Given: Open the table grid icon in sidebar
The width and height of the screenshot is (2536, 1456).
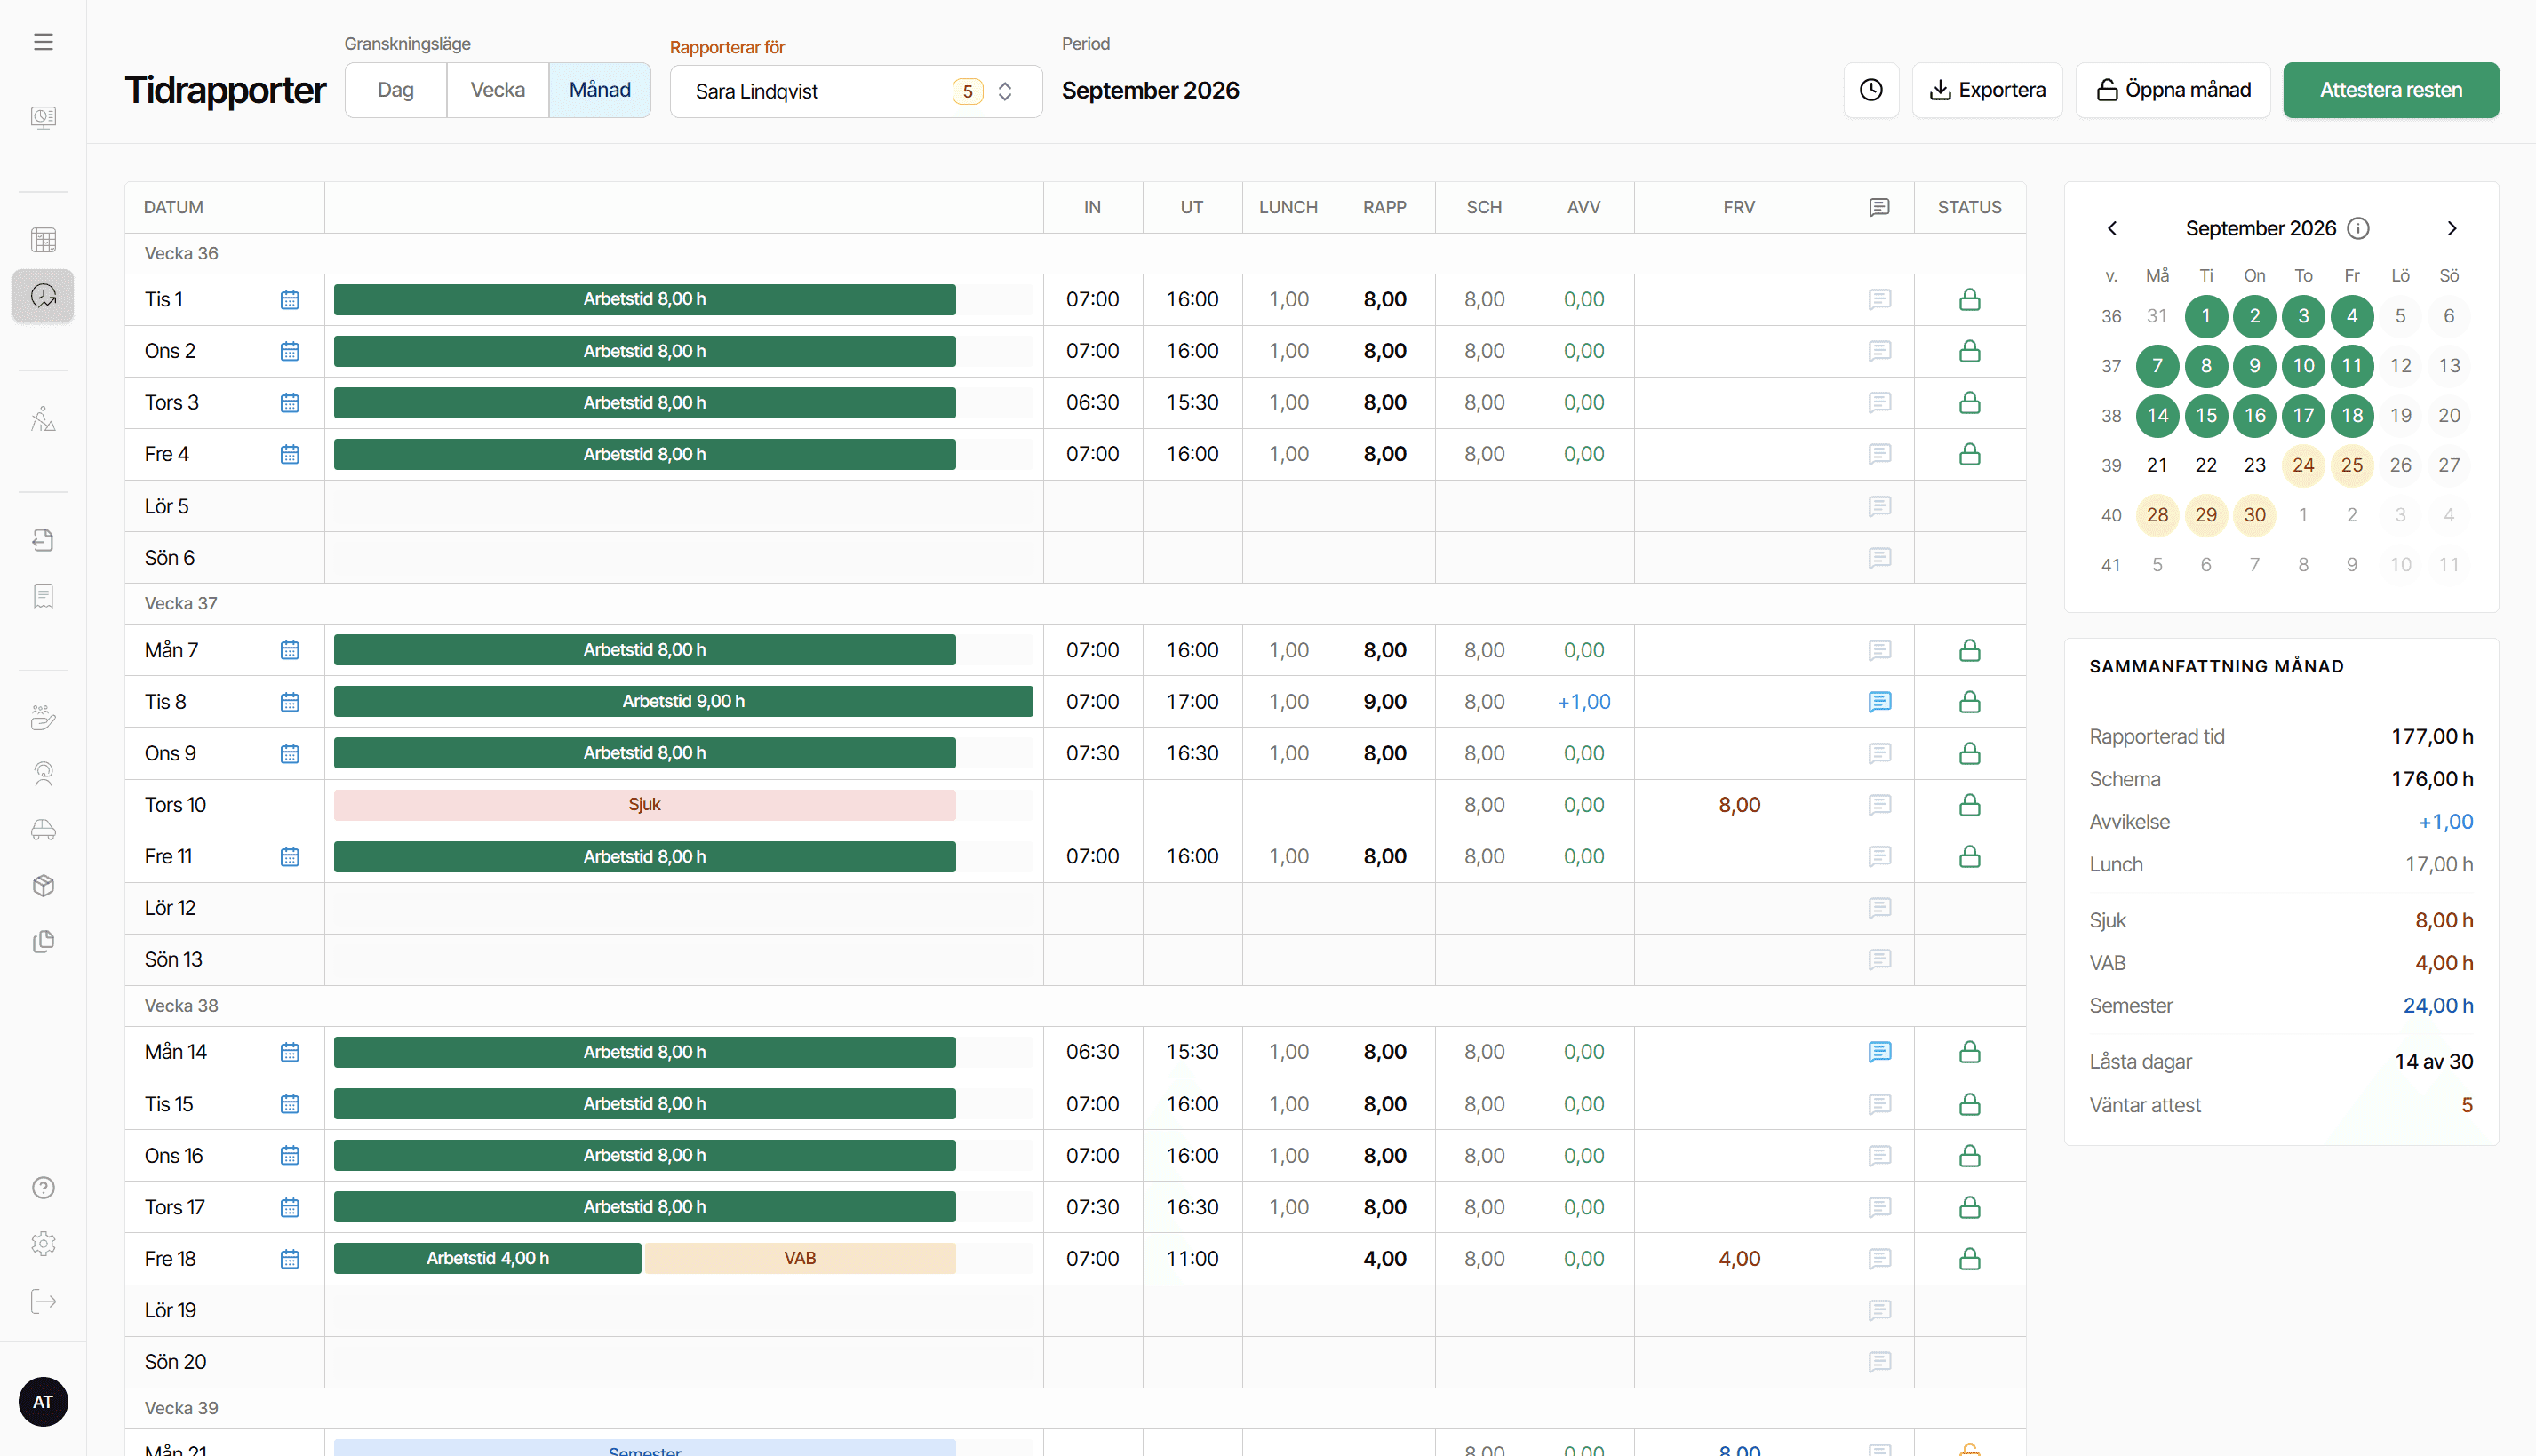Looking at the screenshot, I should (x=43, y=240).
